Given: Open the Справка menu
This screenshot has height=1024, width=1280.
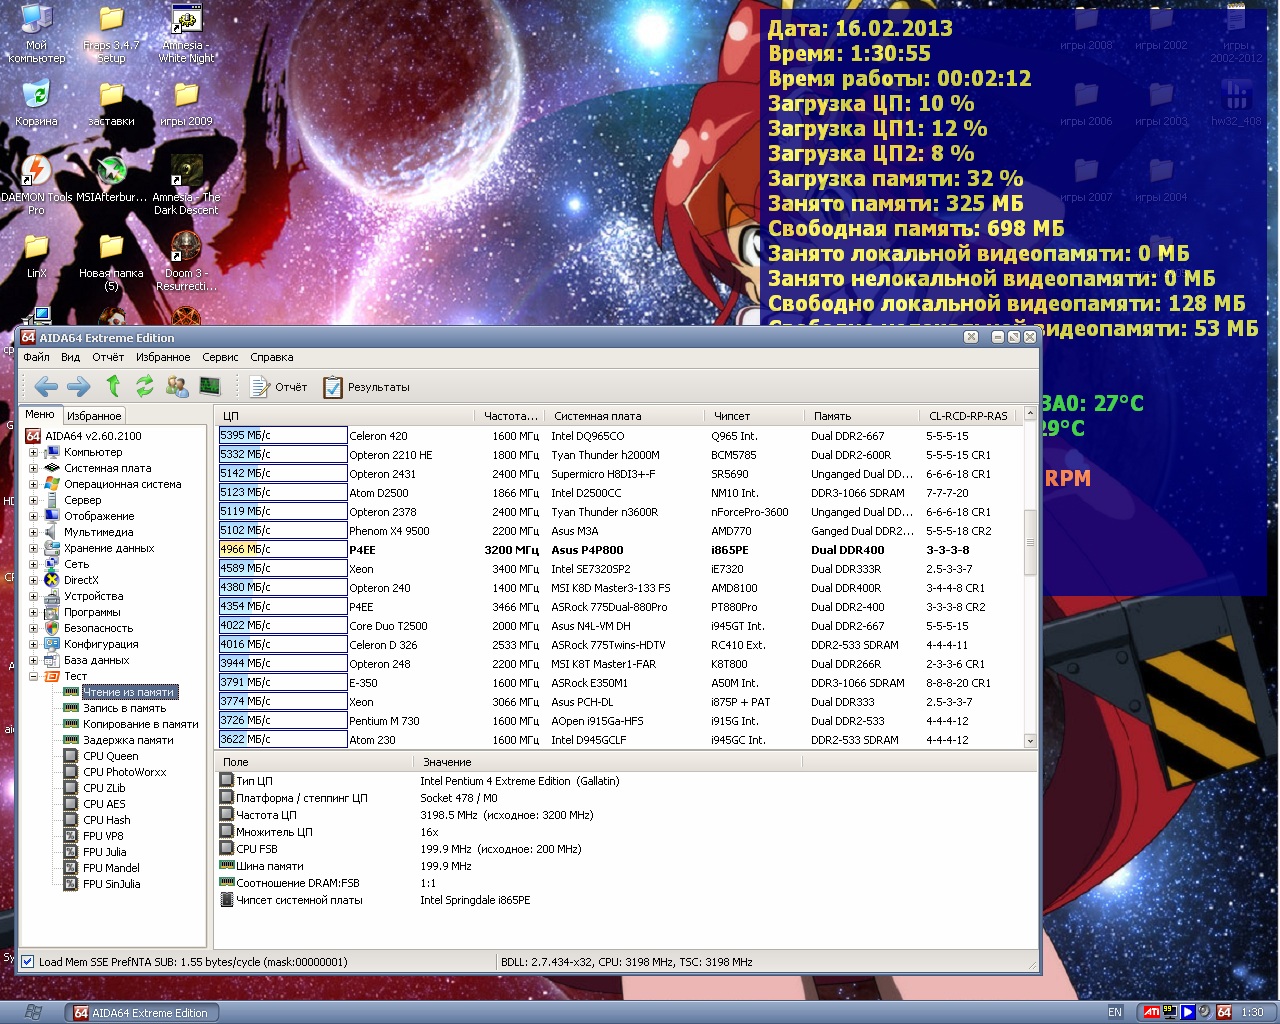Looking at the screenshot, I should [x=272, y=357].
